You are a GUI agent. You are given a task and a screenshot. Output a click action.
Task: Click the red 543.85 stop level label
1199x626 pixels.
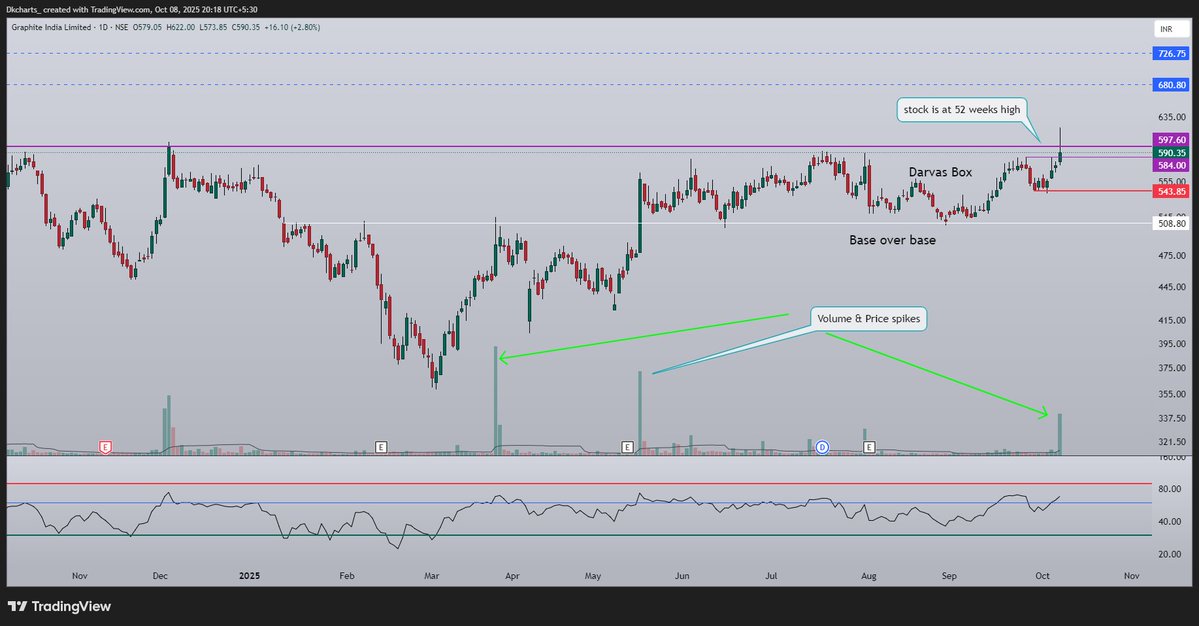(1171, 191)
